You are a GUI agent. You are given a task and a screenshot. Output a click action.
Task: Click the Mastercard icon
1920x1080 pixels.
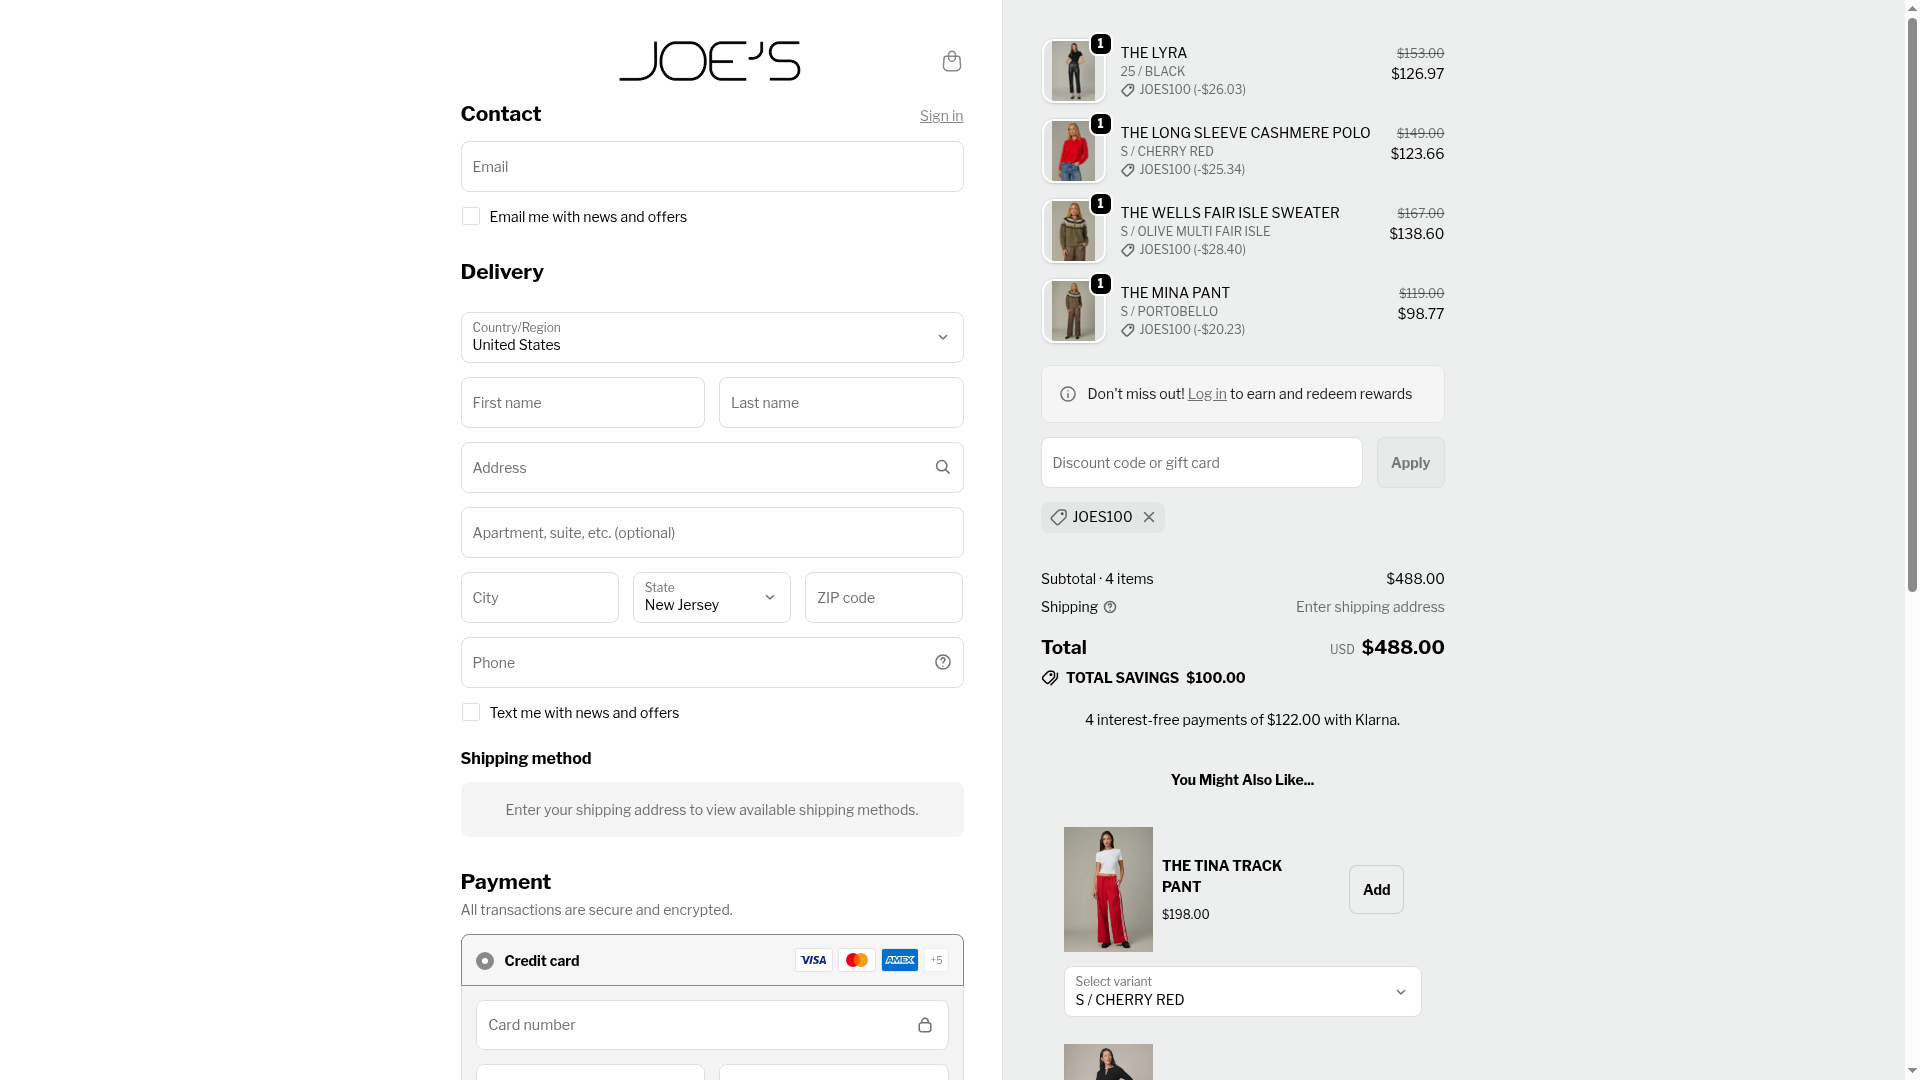point(857,960)
